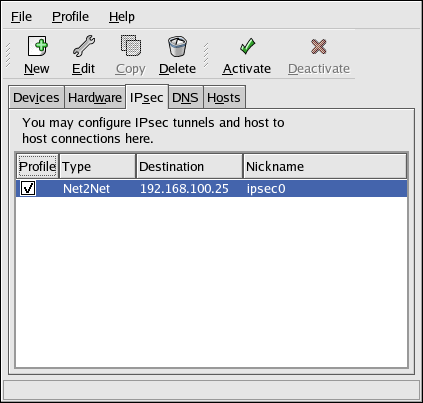Switch to the Devices tab
The image size is (423, 403).
36,98
